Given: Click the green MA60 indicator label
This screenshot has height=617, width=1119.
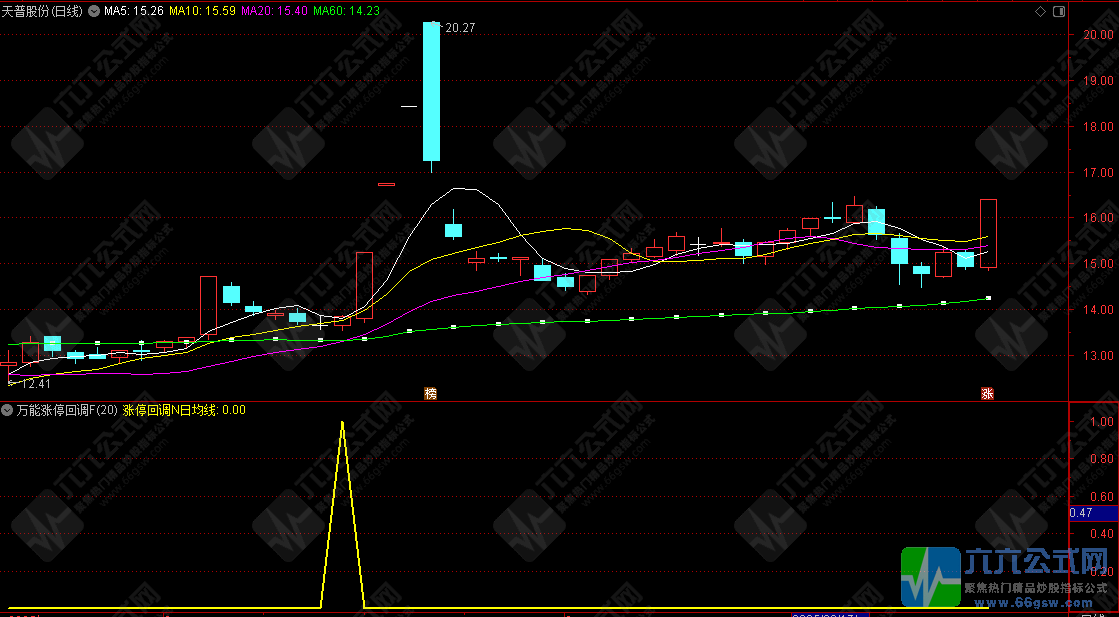Looking at the screenshot, I should pos(347,11).
